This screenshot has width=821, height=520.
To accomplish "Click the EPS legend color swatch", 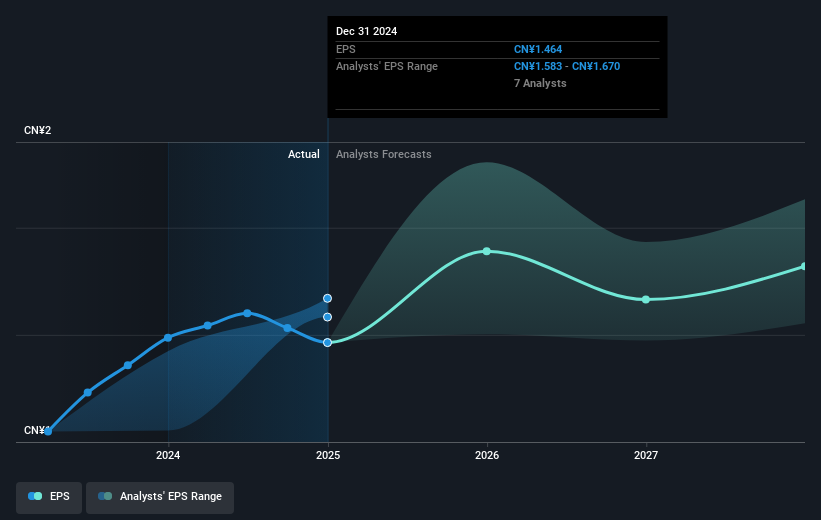I will pos(35,496).
